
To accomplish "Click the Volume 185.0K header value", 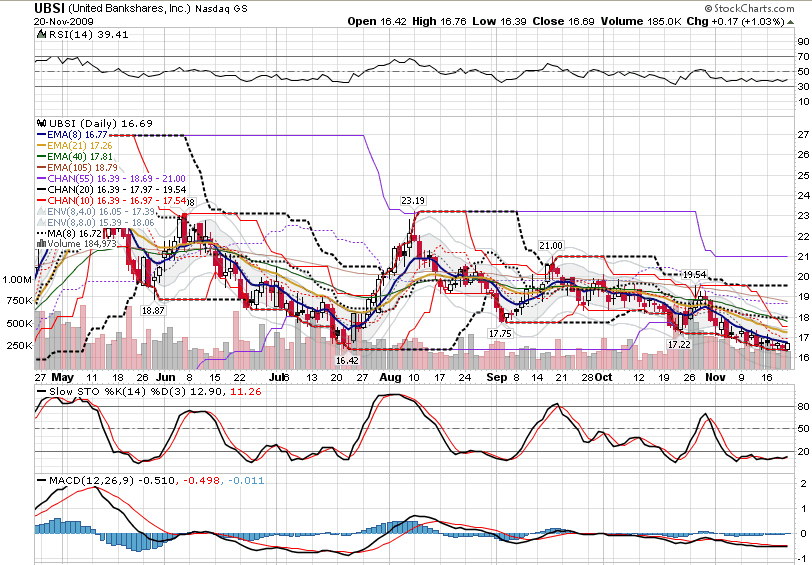I will (641, 22).
